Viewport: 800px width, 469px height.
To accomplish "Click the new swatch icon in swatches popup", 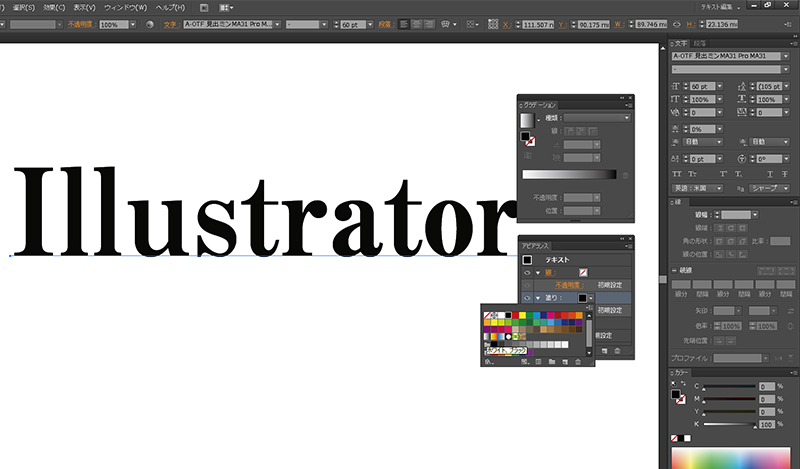I will click(x=565, y=362).
